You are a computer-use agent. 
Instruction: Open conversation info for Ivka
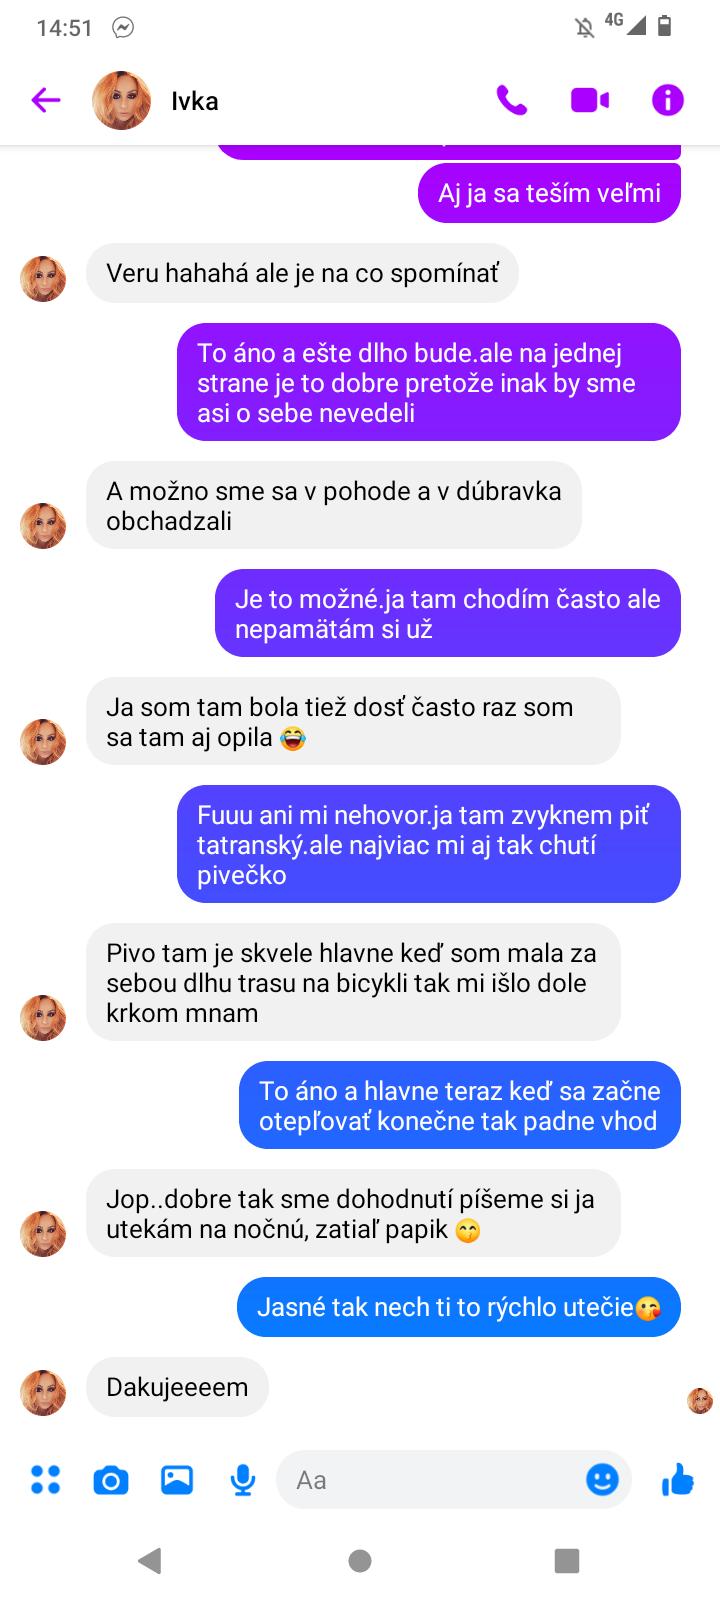(667, 100)
